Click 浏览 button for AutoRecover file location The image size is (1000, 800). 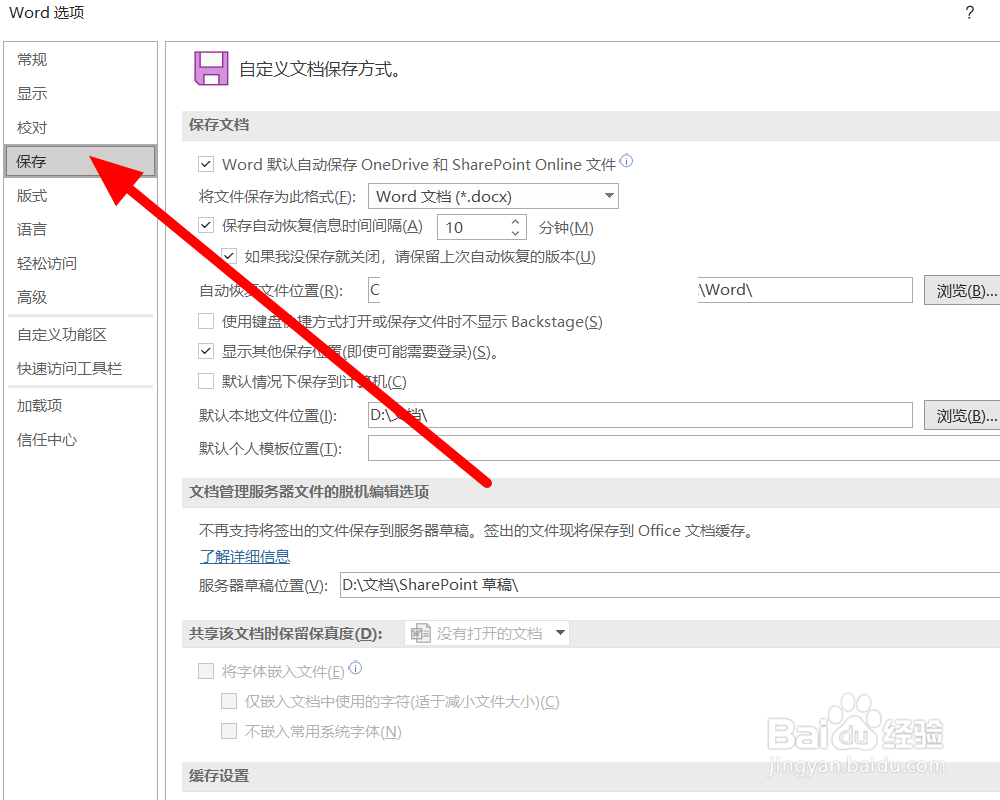[963, 290]
